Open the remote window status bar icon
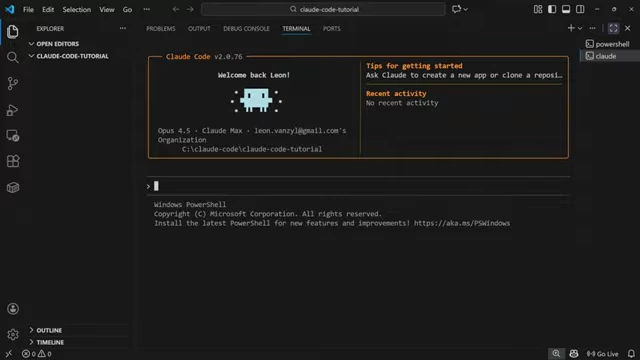Image resolution: width=640 pixels, height=360 pixels. (9, 354)
